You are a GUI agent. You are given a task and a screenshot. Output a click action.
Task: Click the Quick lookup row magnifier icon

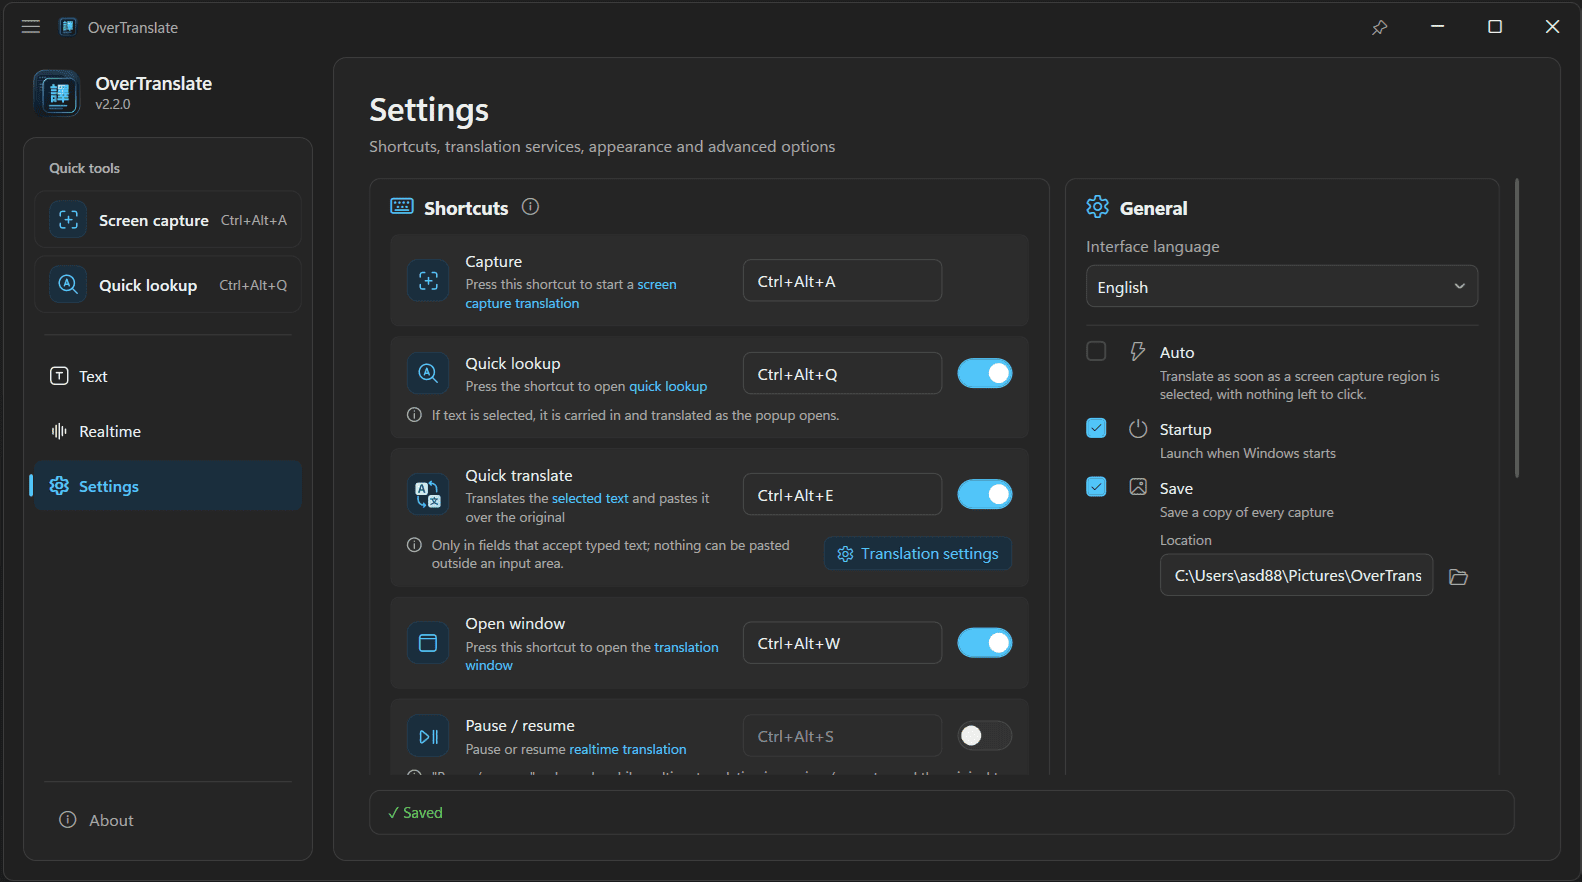[x=428, y=373]
